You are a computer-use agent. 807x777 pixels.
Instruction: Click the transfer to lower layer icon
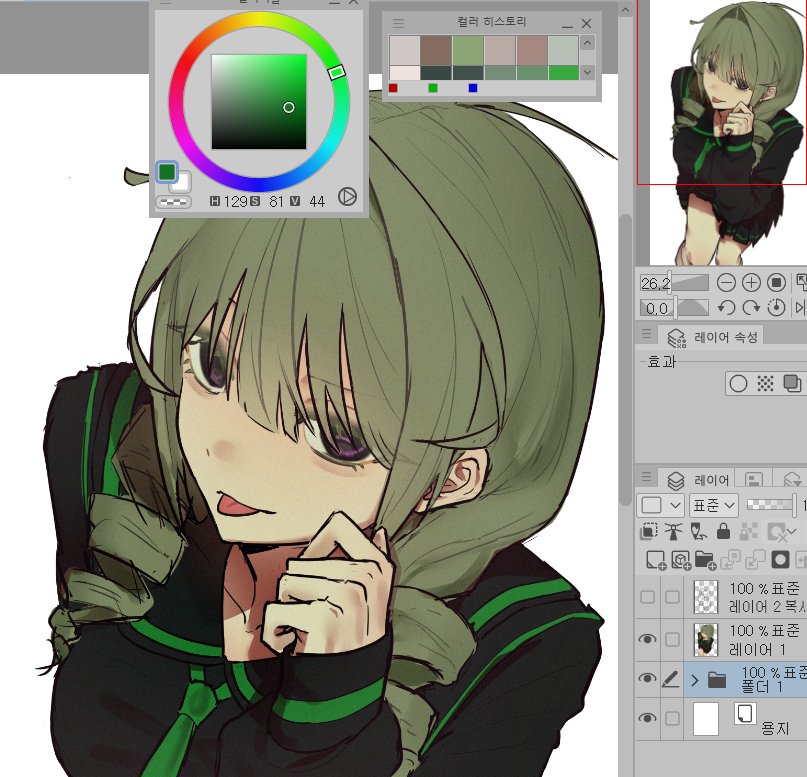[730, 560]
